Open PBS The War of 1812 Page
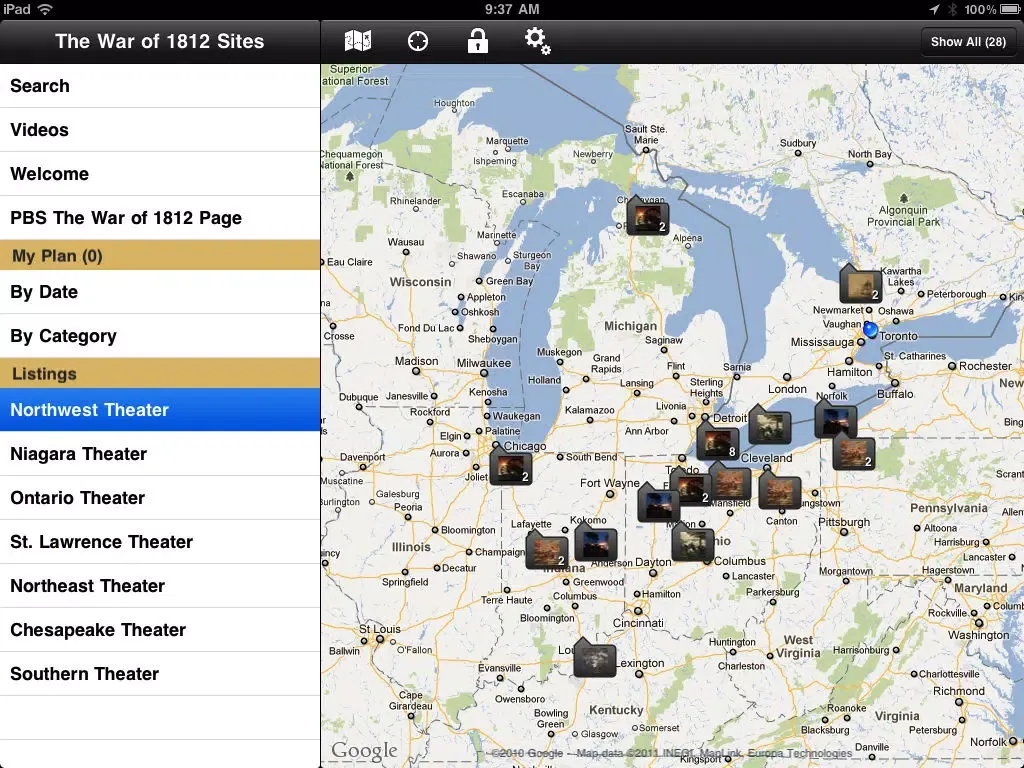Screen dimensions: 1024x768 point(160,217)
